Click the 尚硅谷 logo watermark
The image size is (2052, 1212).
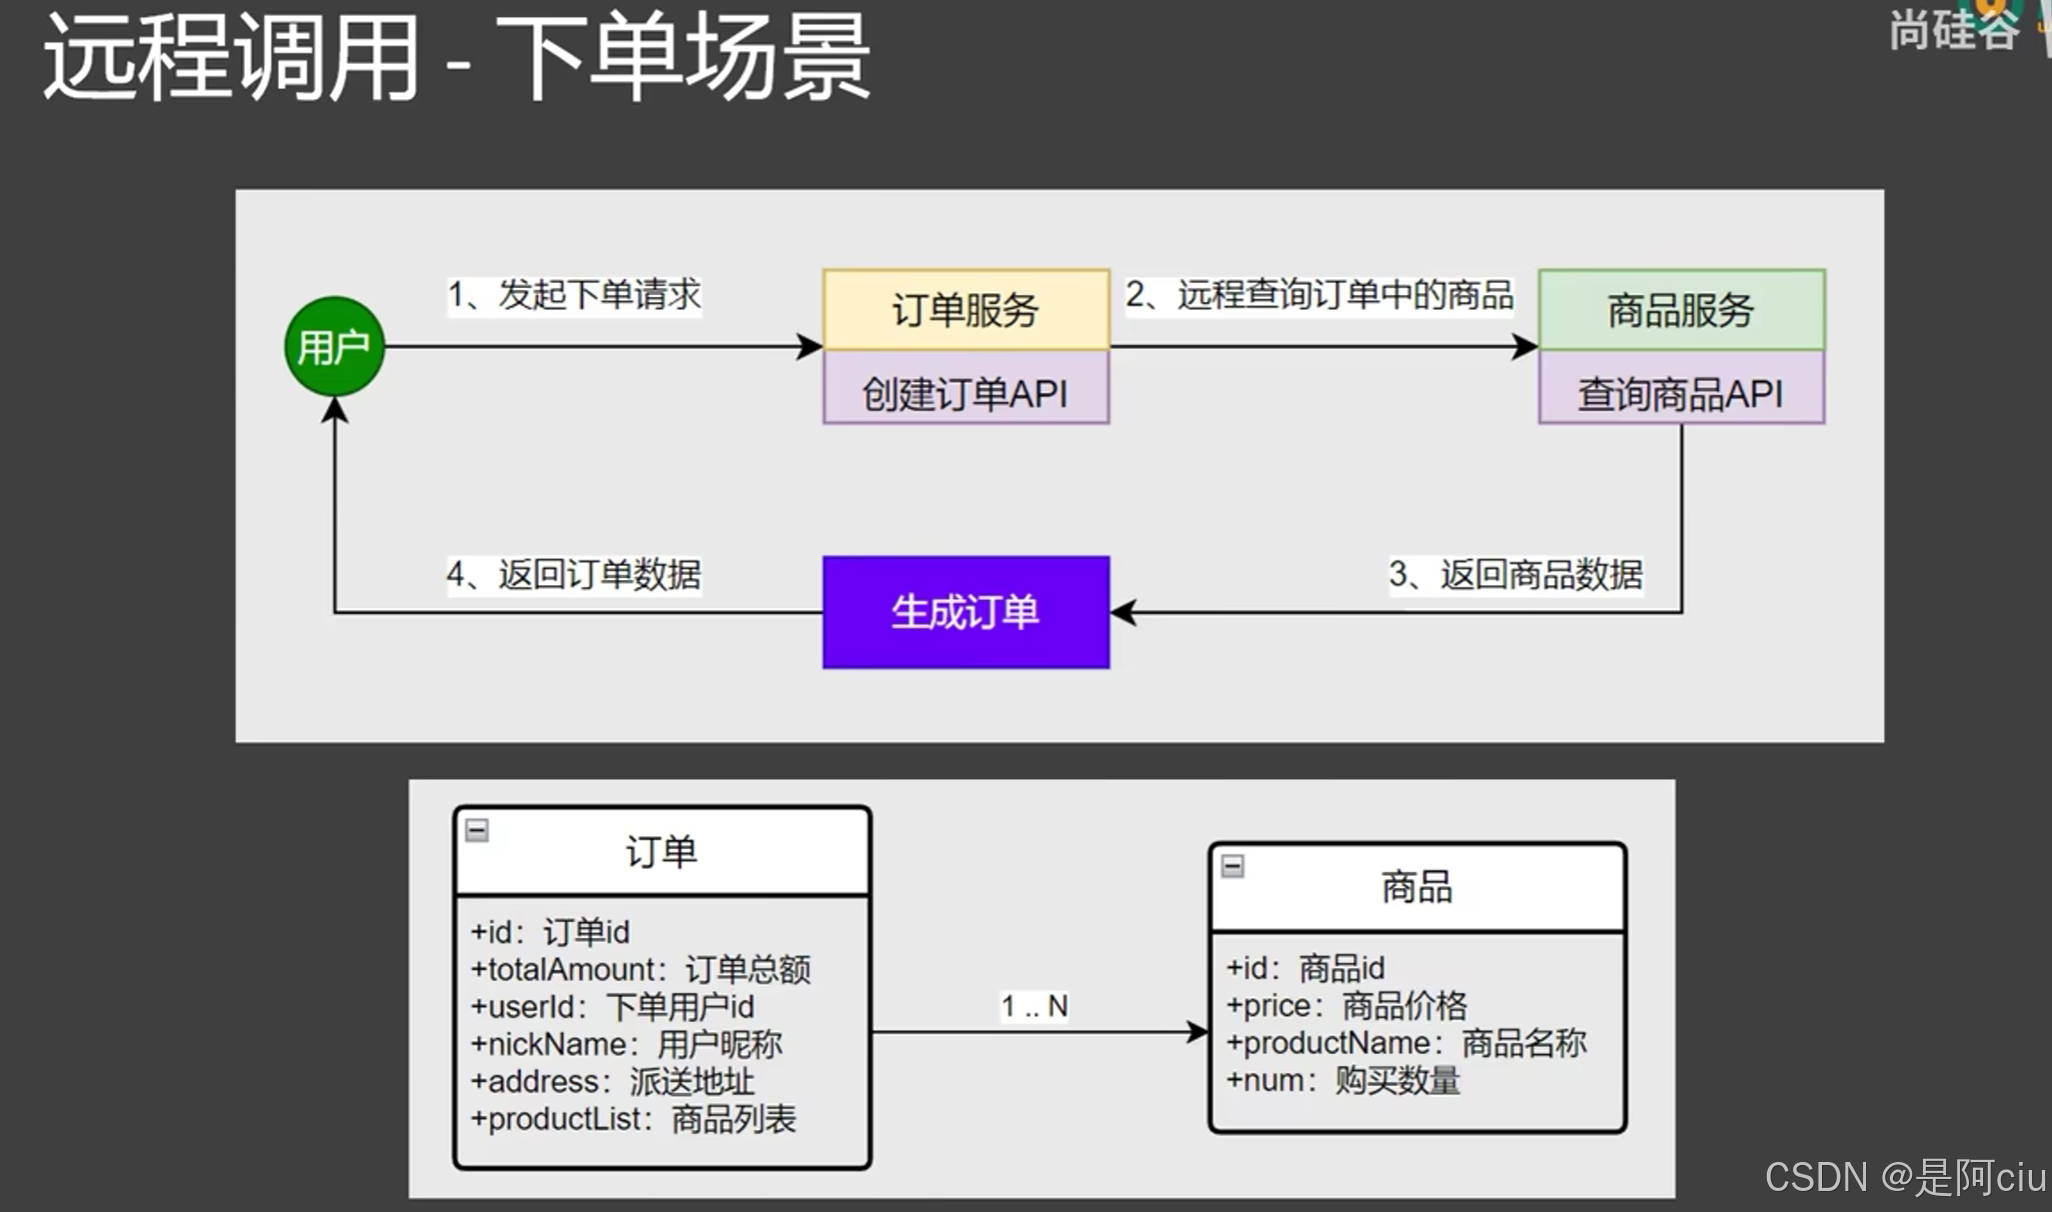pos(1953,30)
